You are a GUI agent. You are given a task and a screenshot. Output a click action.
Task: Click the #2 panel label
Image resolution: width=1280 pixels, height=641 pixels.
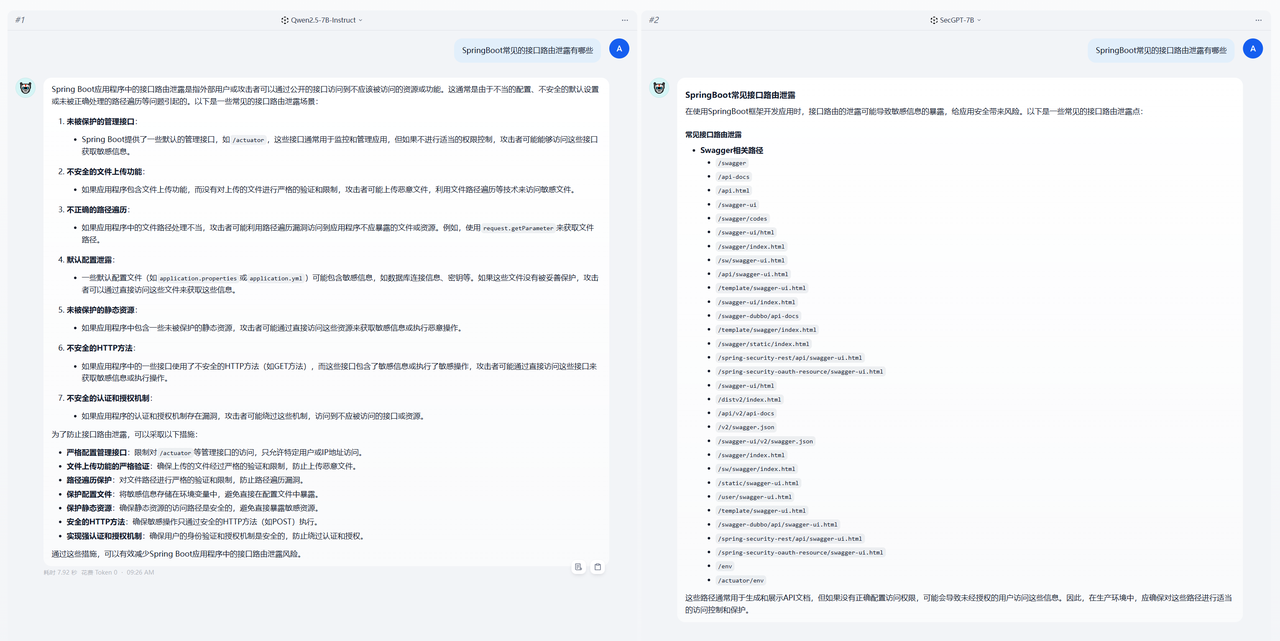[654, 20]
